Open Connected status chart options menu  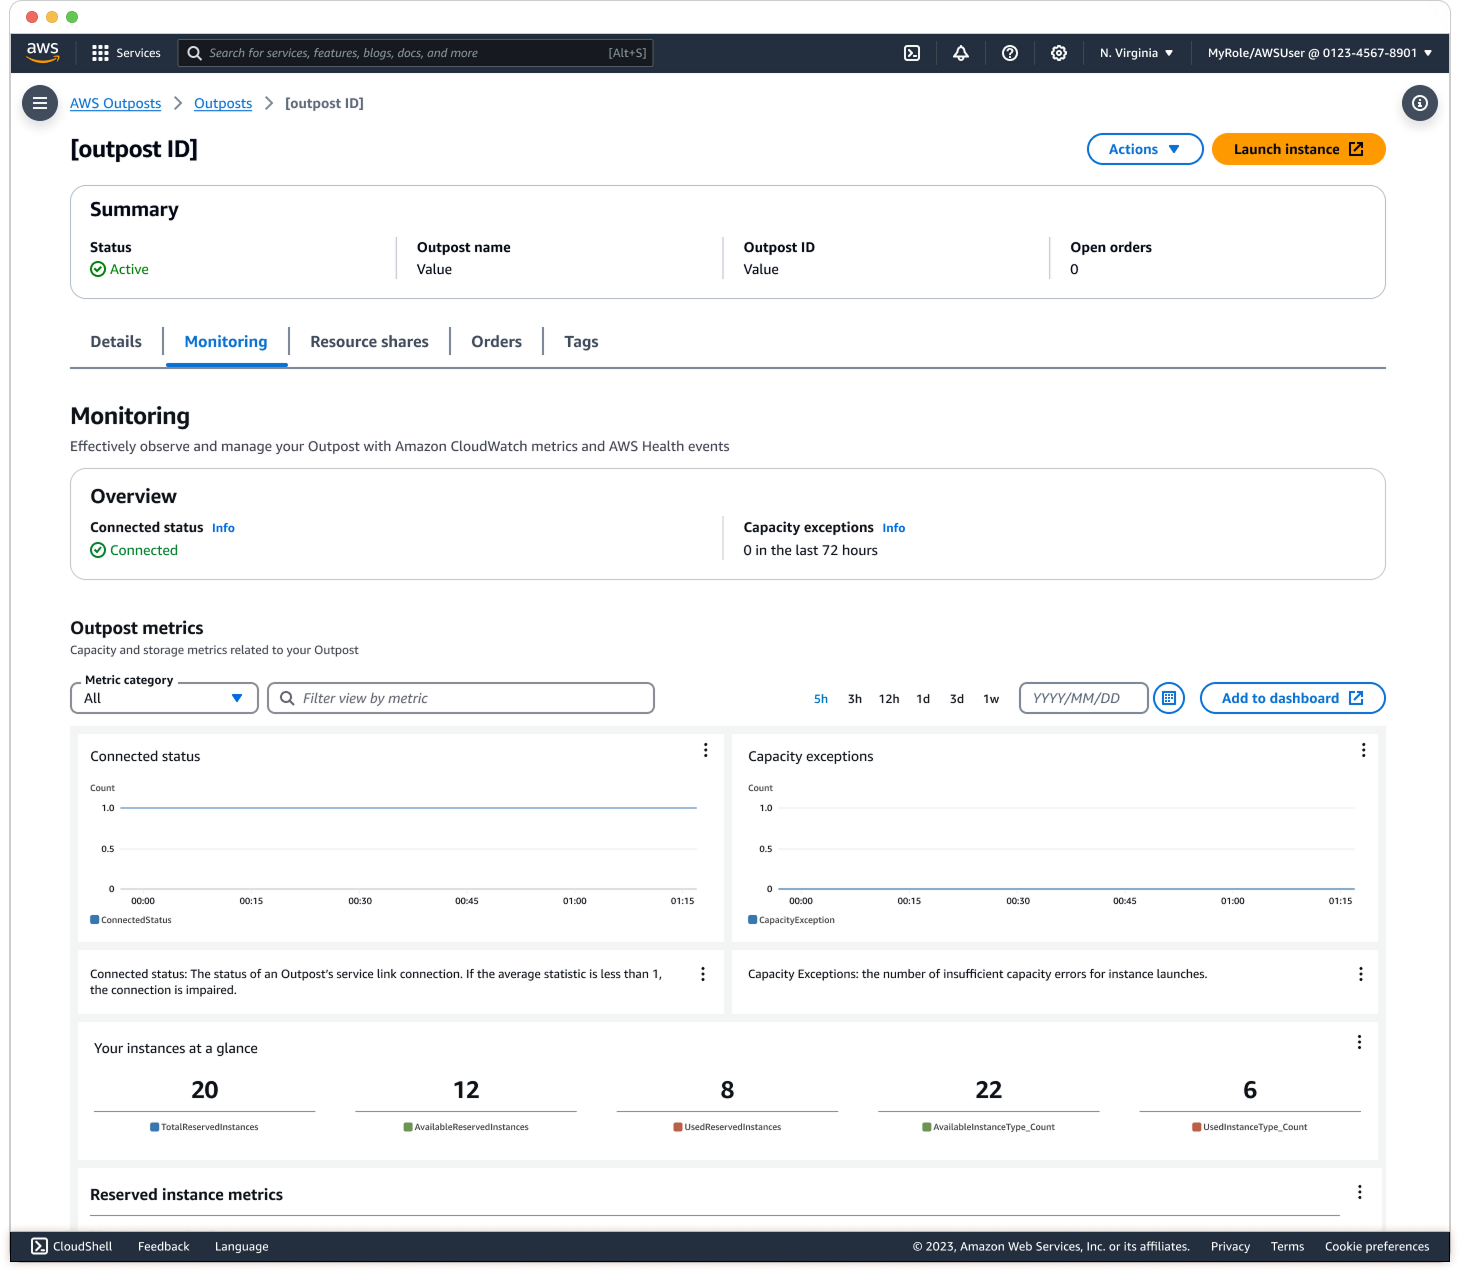click(706, 750)
